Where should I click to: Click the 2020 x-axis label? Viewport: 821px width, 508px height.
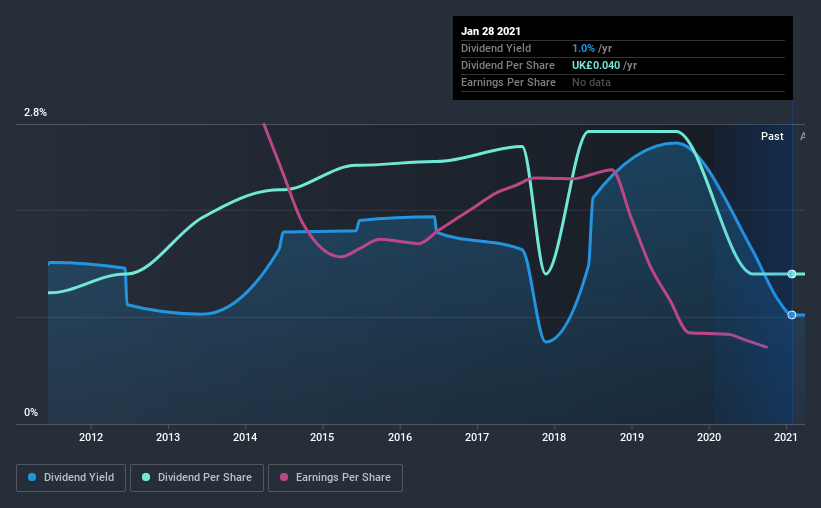709,437
